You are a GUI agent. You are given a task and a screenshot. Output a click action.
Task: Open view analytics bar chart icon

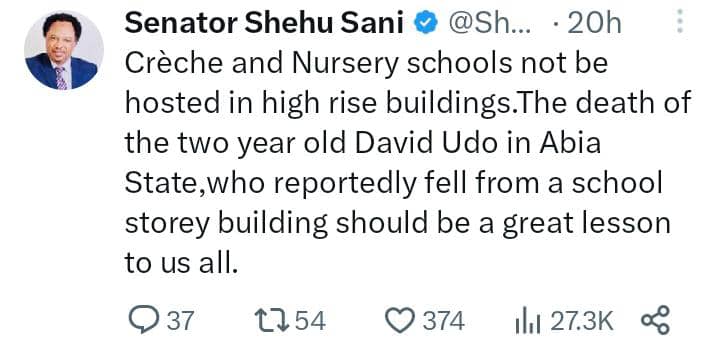(530, 321)
